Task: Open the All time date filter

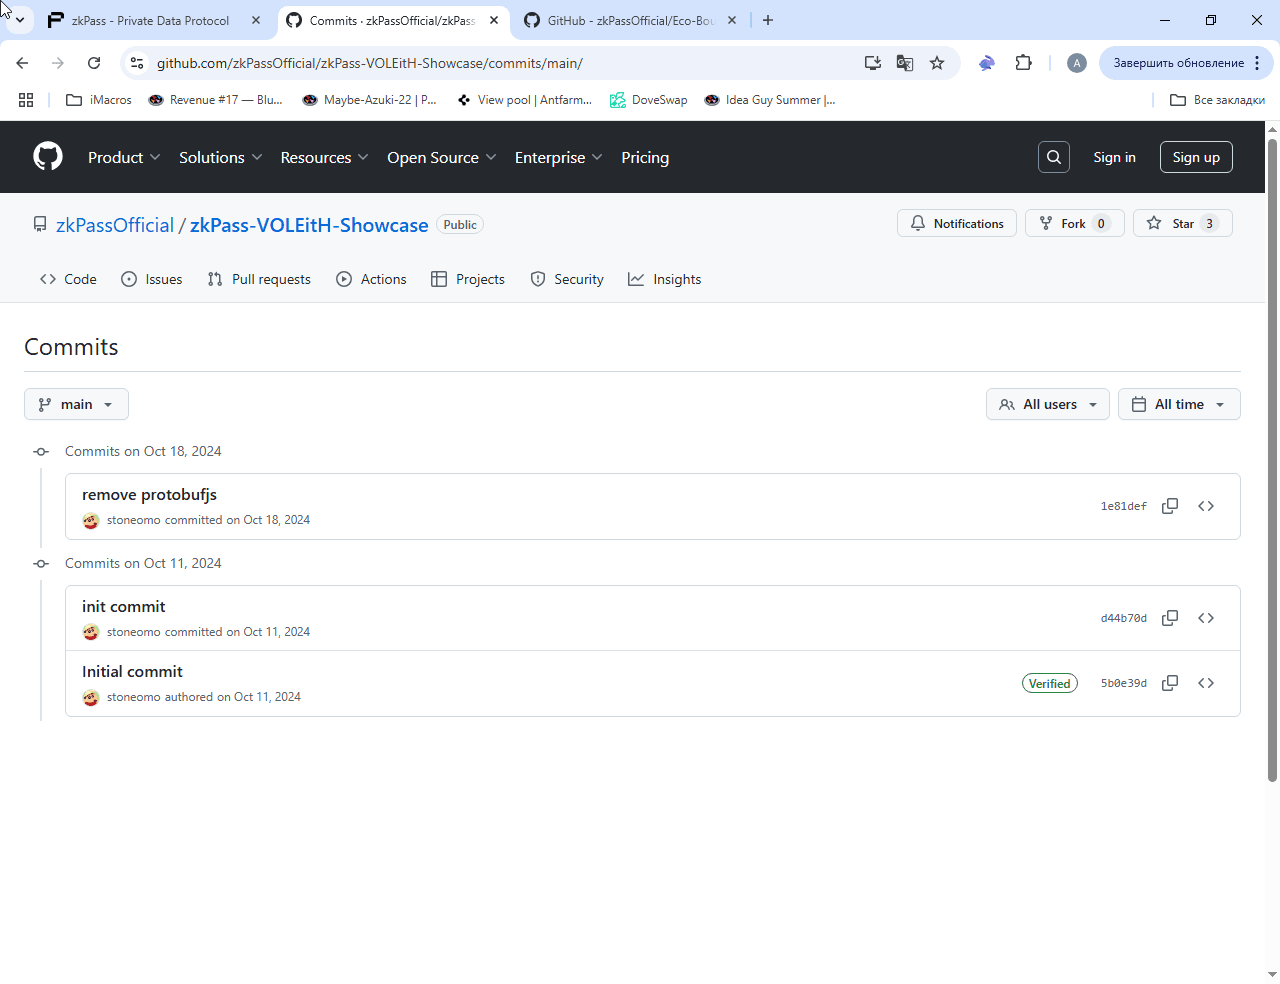Action: [x=1179, y=404]
